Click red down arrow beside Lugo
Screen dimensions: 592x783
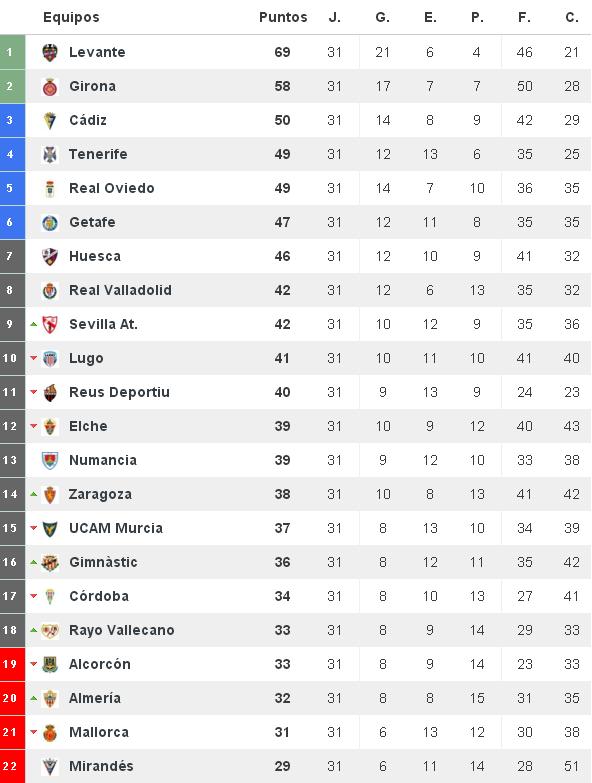[33, 358]
